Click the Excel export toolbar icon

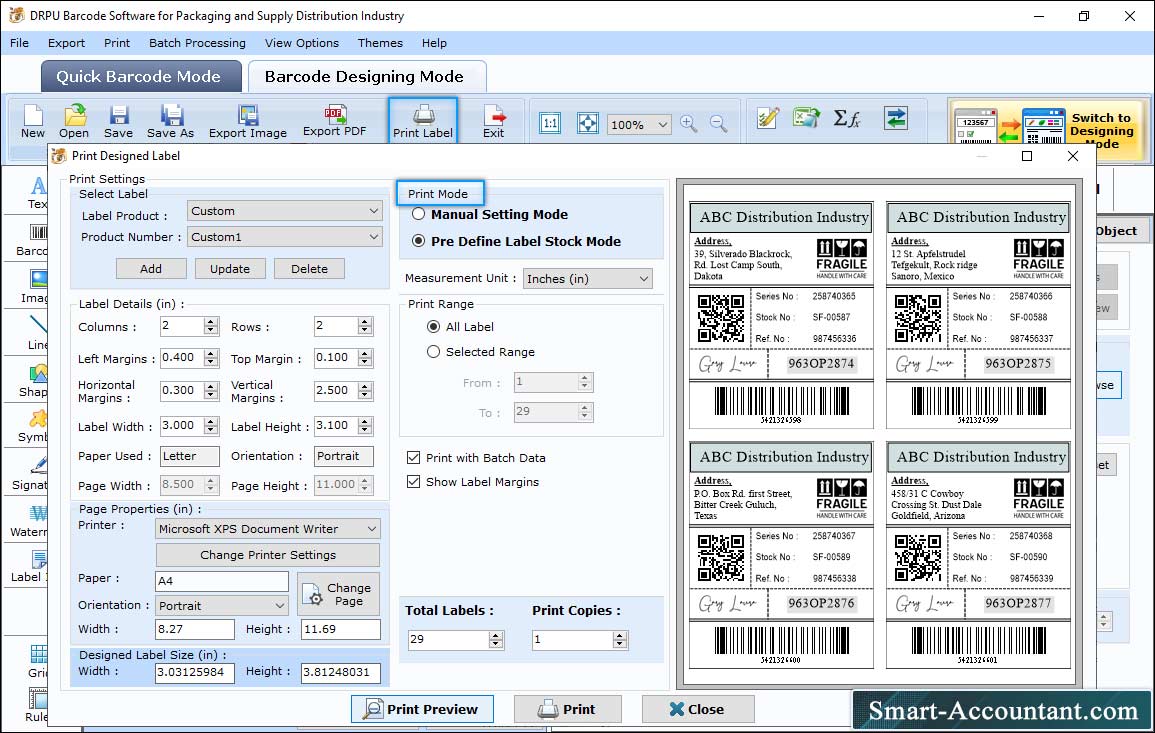pyautogui.click(x=807, y=118)
